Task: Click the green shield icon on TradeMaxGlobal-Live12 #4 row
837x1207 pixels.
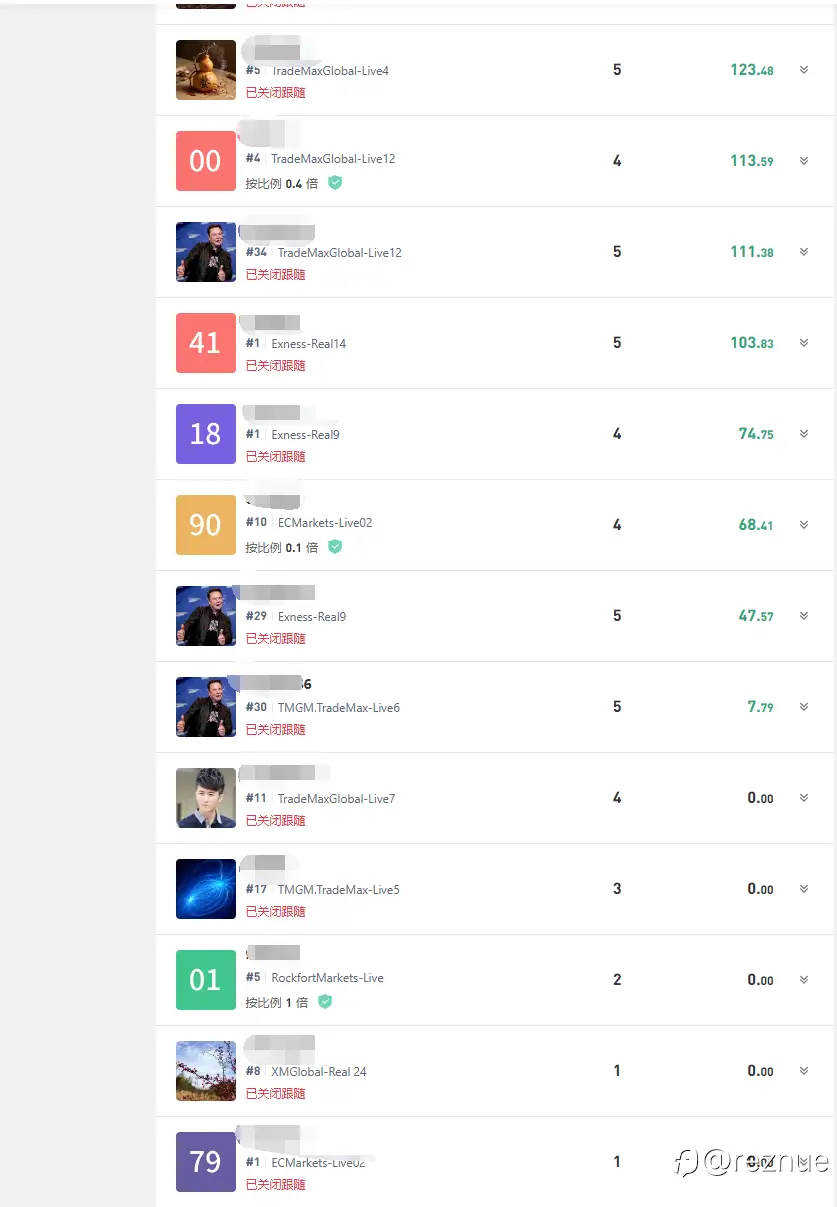Action: coord(335,183)
